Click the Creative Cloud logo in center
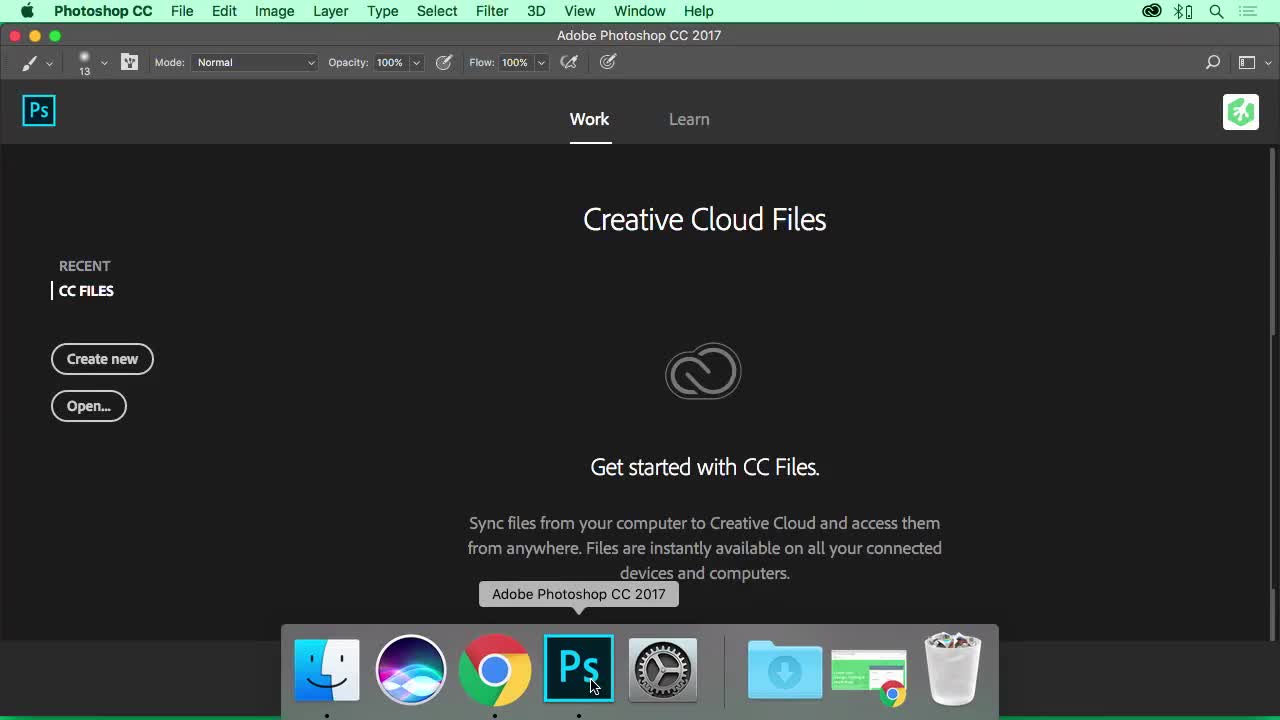The width and height of the screenshot is (1280, 720). (703, 371)
